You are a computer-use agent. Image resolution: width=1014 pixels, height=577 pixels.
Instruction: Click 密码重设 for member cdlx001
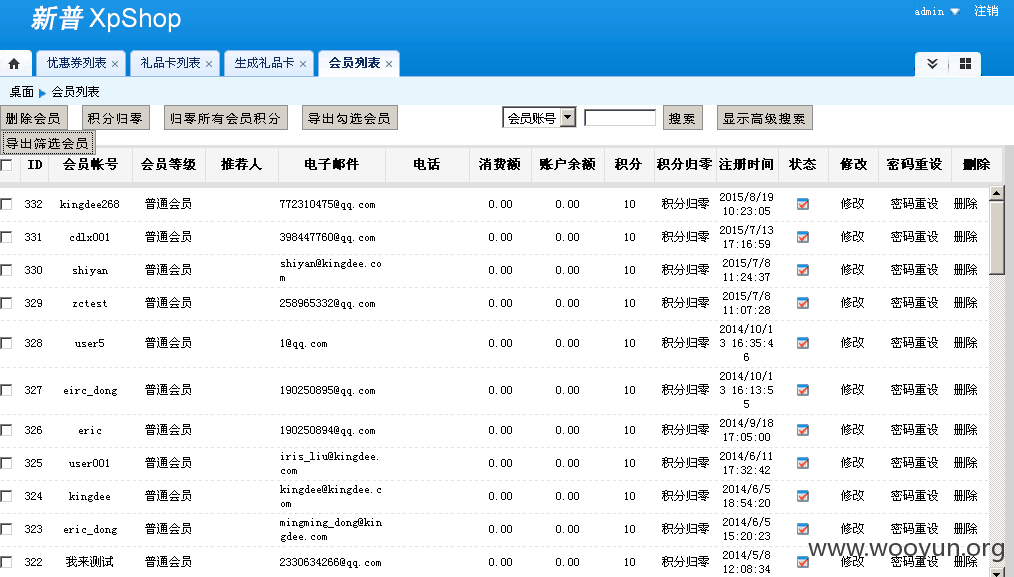(914, 237)
